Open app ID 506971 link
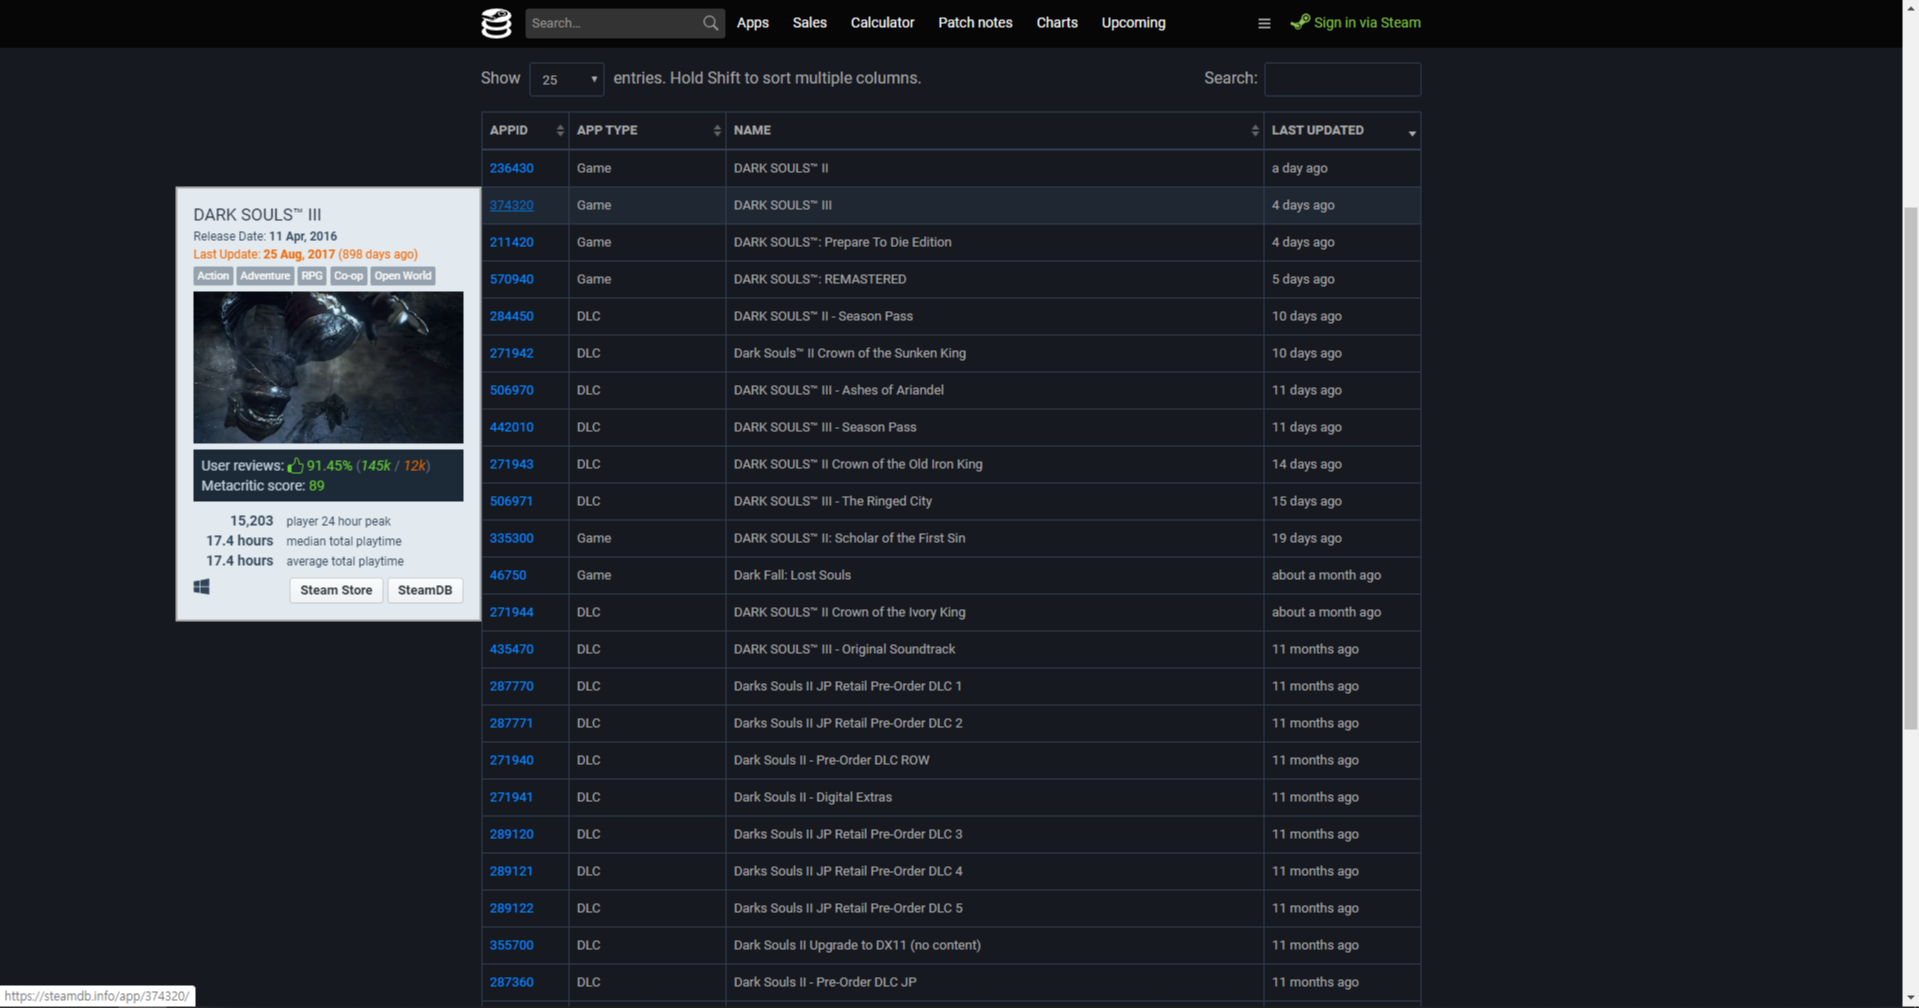 coord(511,501)
